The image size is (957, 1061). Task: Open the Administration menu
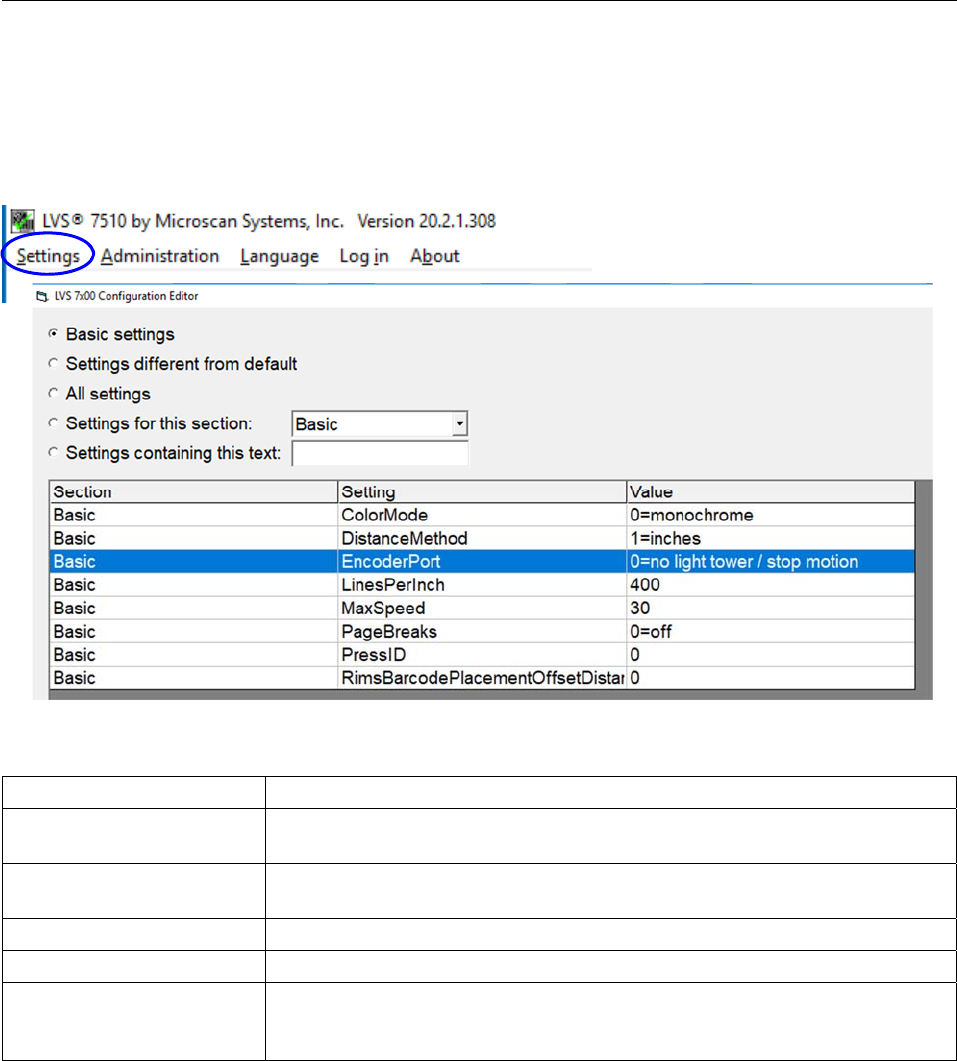(x=160, y=256)
